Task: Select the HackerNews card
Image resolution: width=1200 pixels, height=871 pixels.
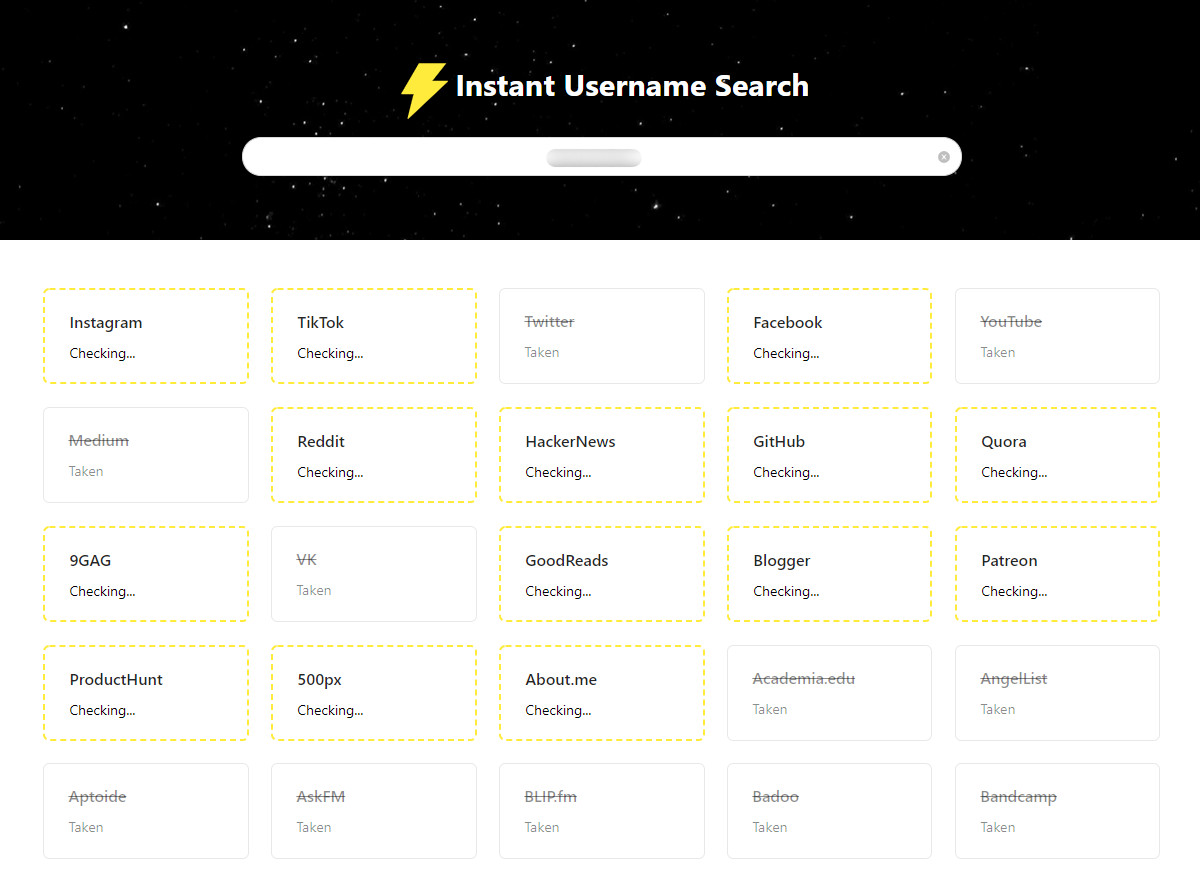Action: [x=601, y=455]
